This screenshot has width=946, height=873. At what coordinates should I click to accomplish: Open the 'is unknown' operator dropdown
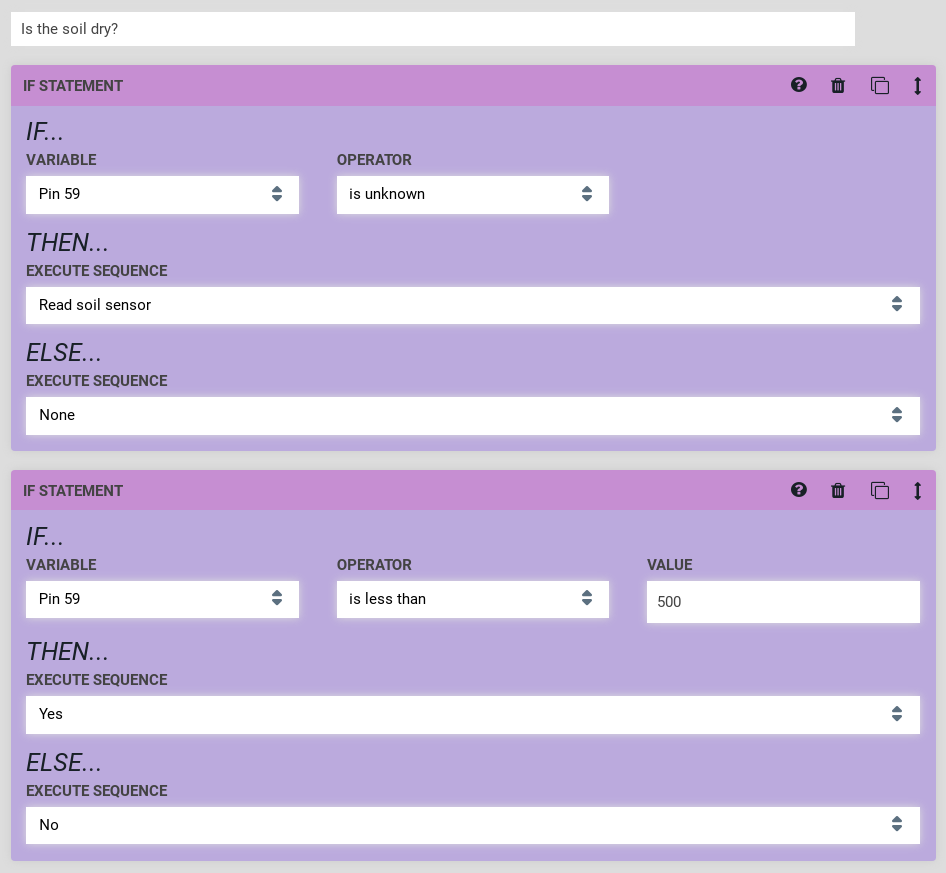click(x=472, y=194)
